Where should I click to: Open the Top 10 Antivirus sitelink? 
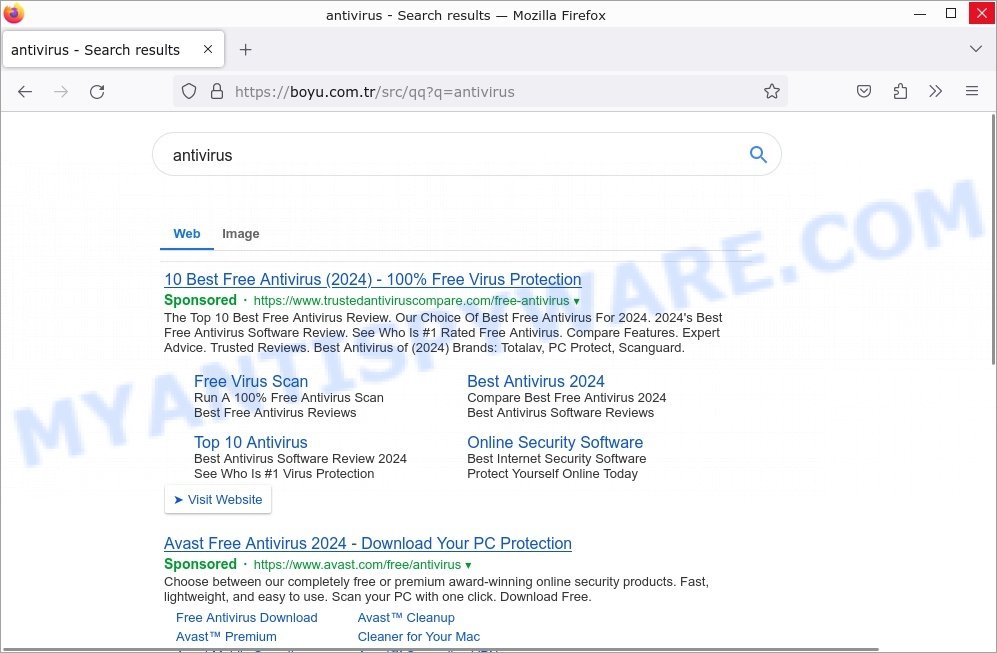coord(251,443)
